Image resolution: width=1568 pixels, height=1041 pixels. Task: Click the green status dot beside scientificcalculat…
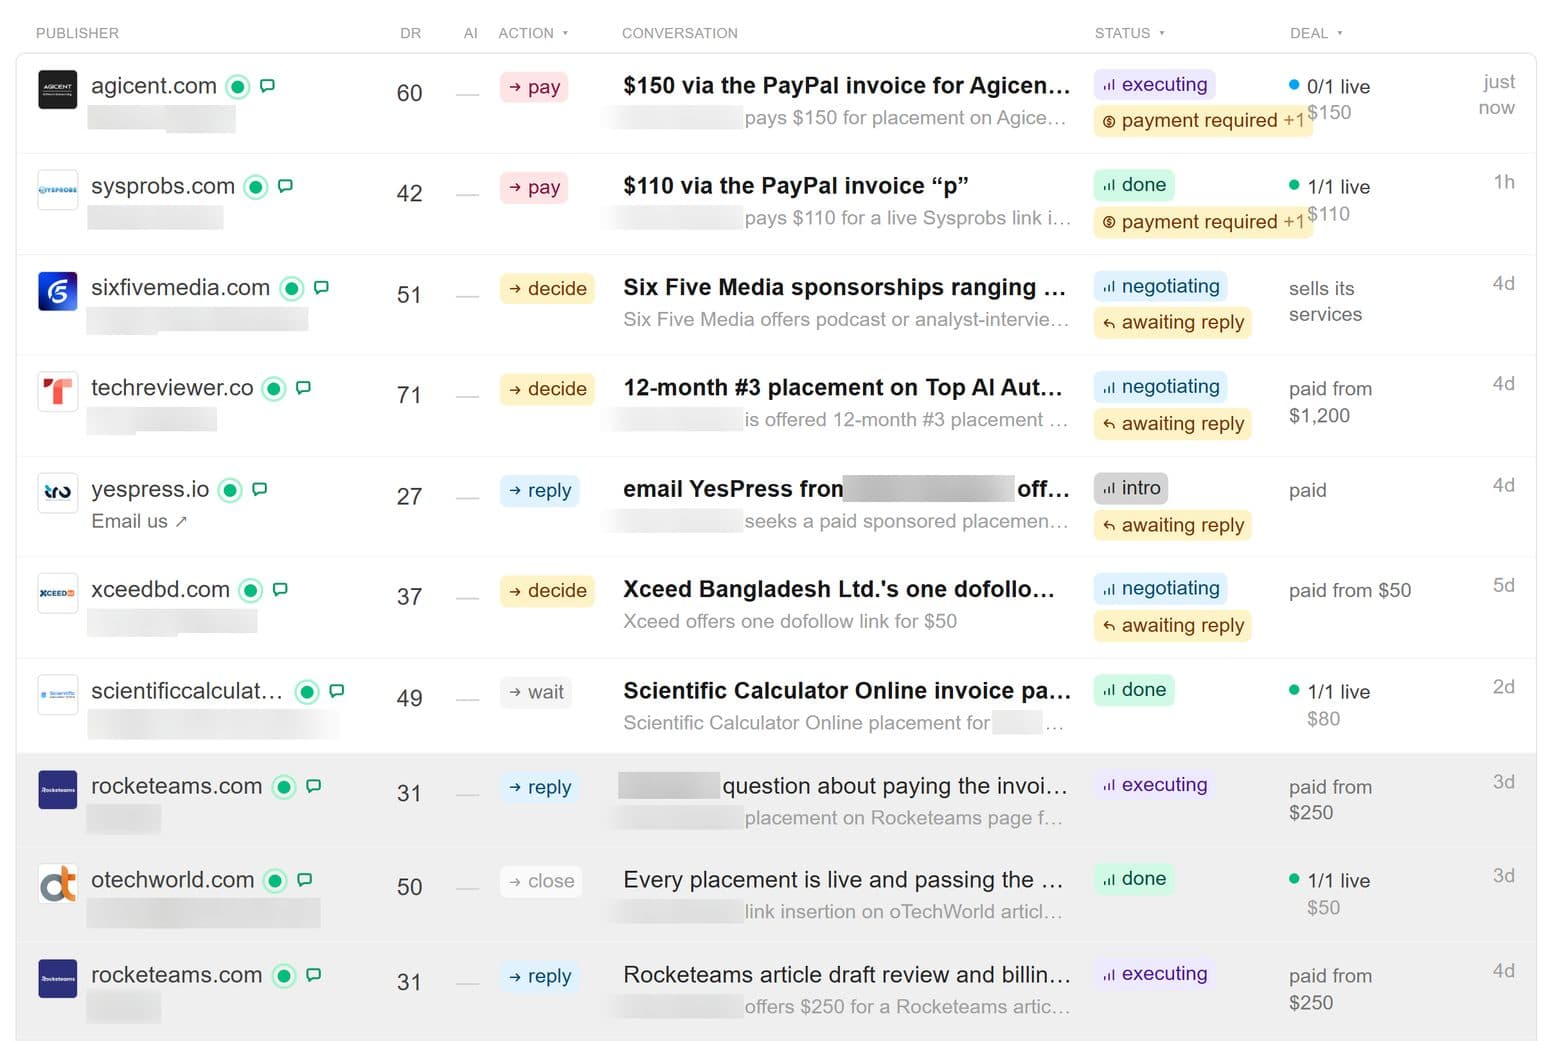click(308, 692)
